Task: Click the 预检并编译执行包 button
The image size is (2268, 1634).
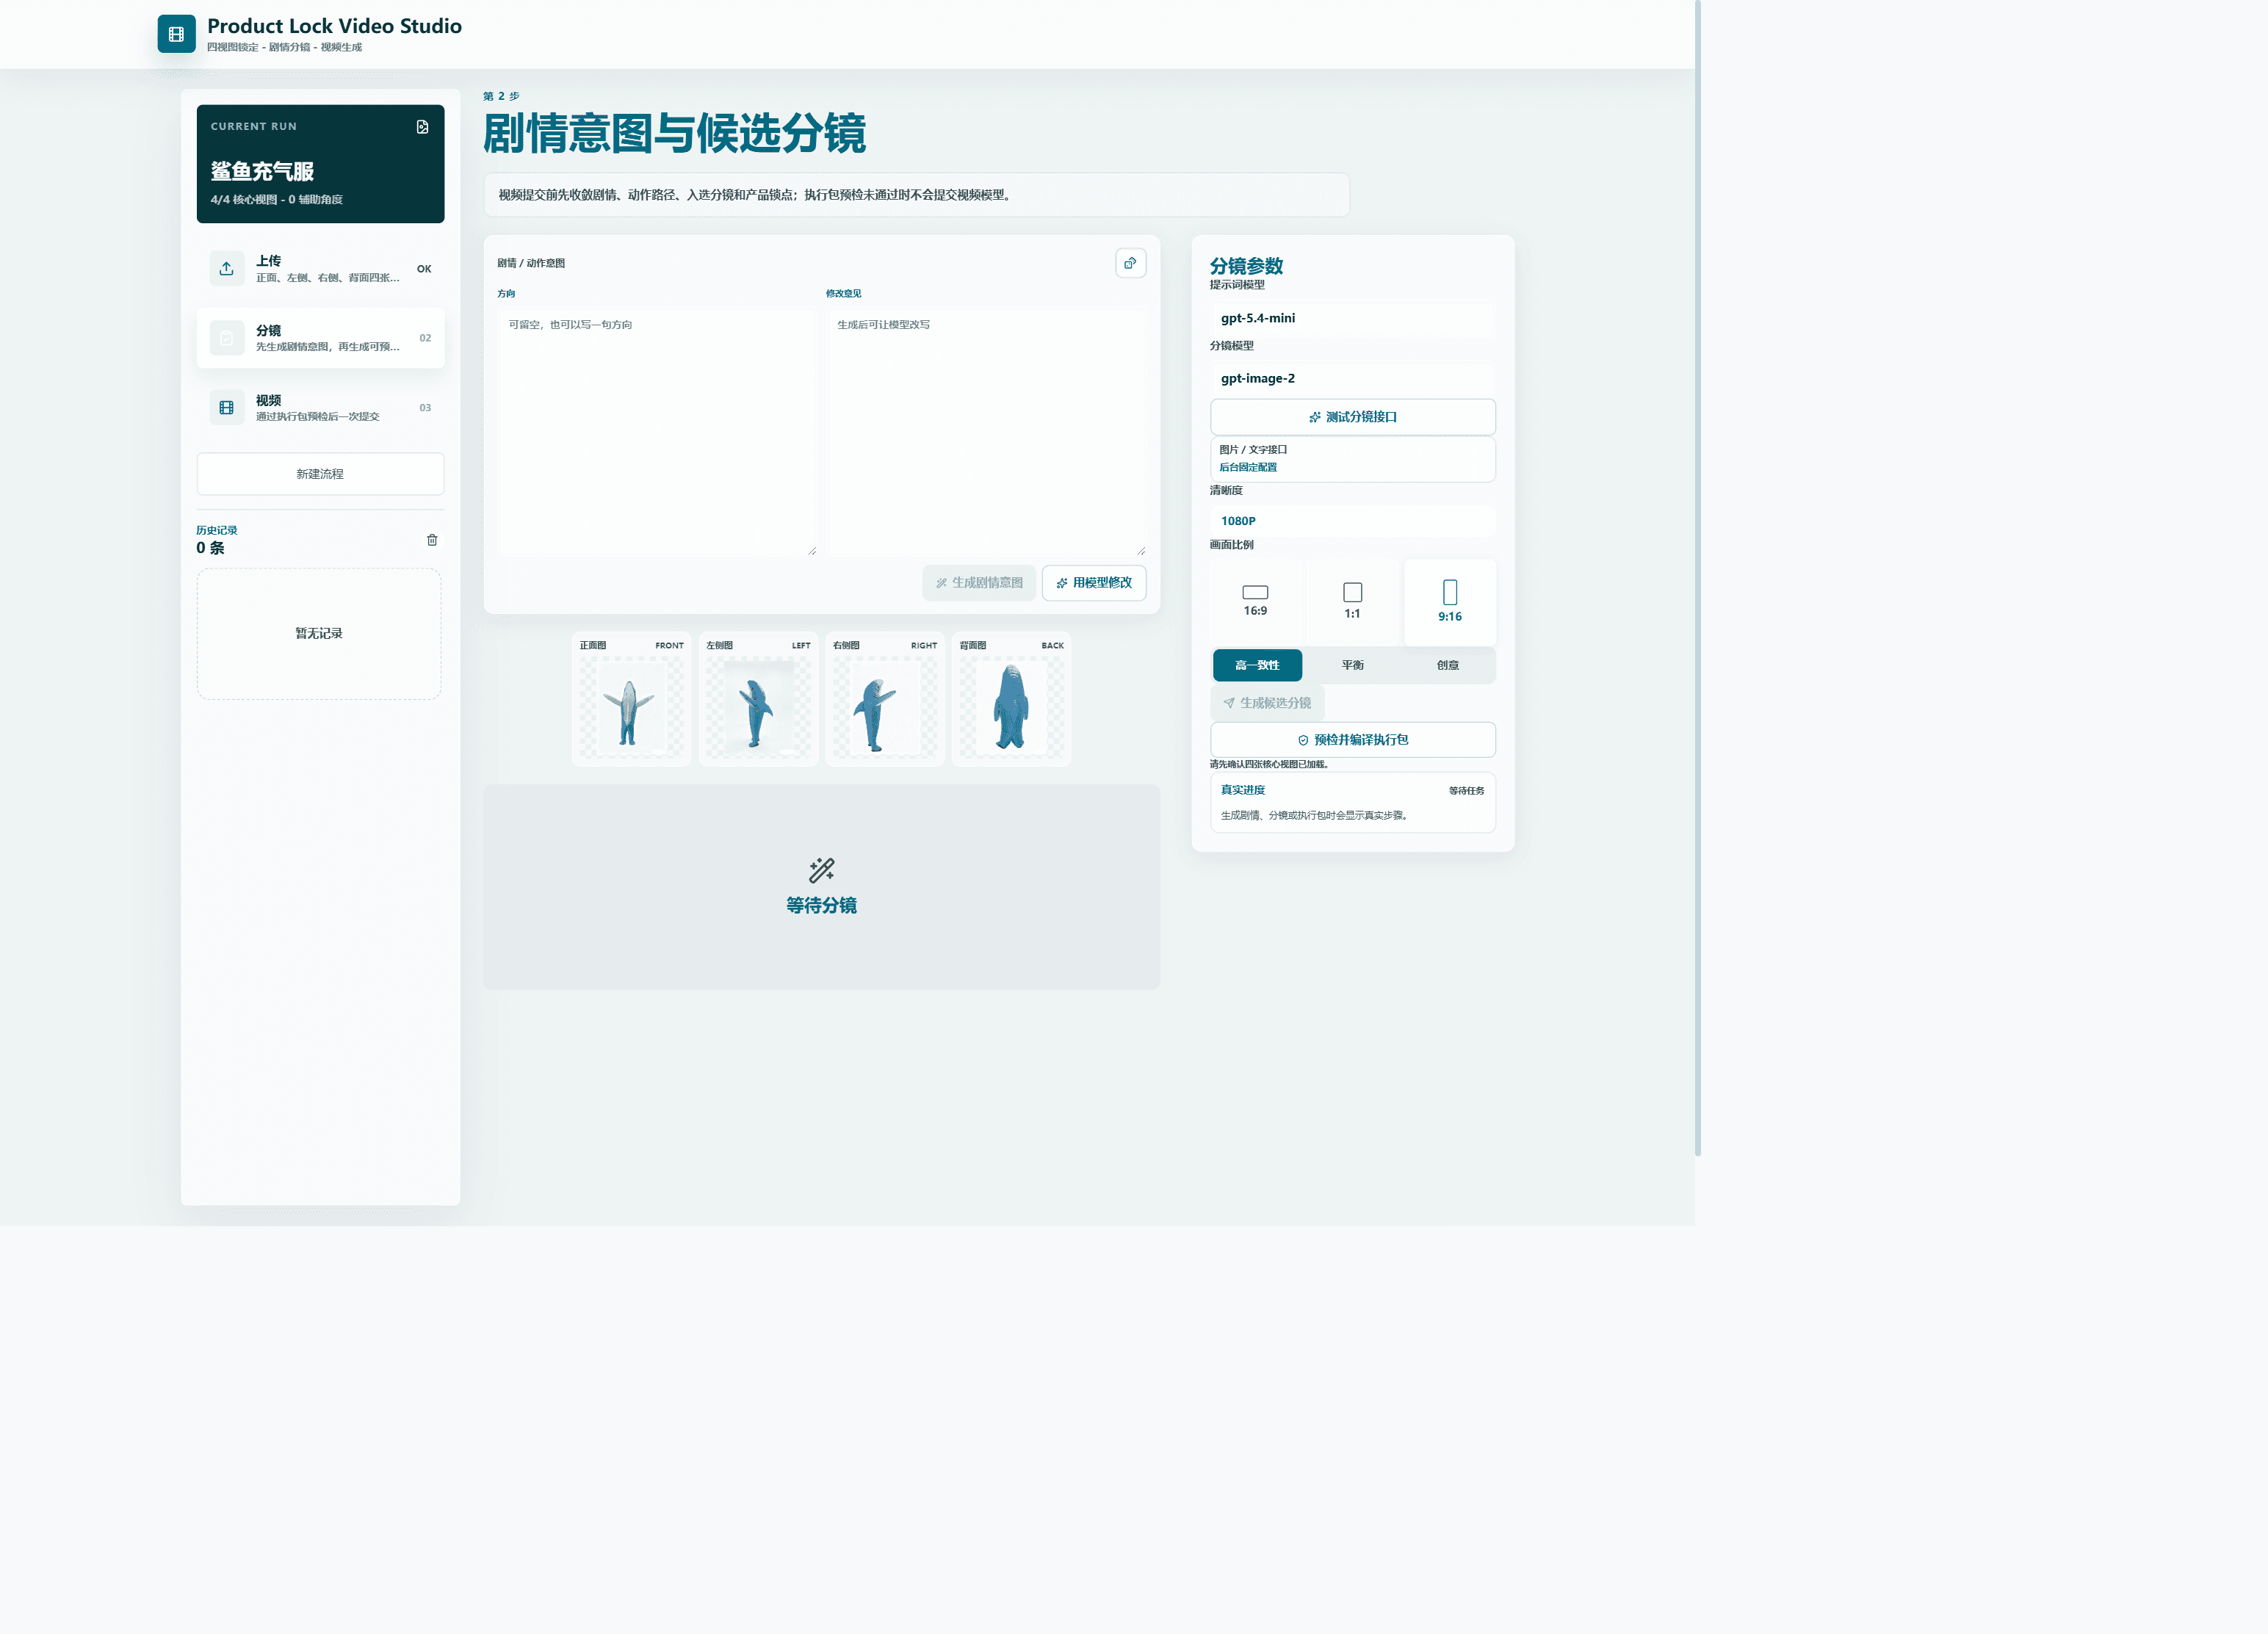Action: (1352, 740)
